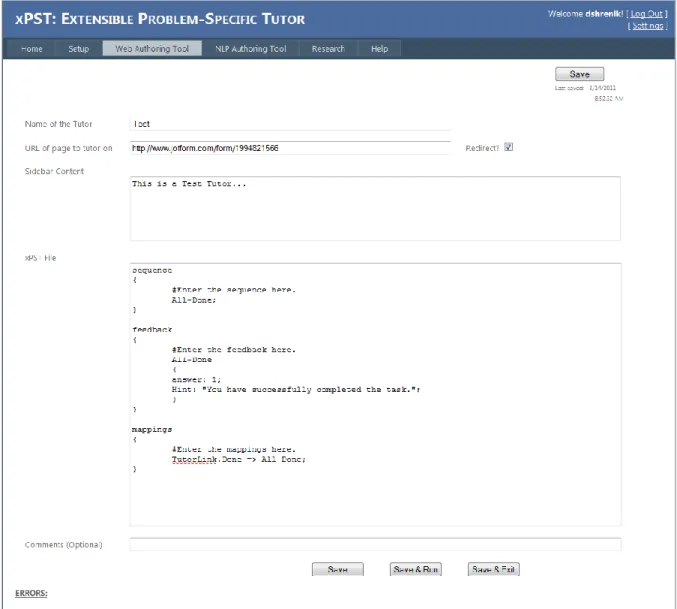677x609 pixels.
Task: Open the Settings link
Action: 648,26
